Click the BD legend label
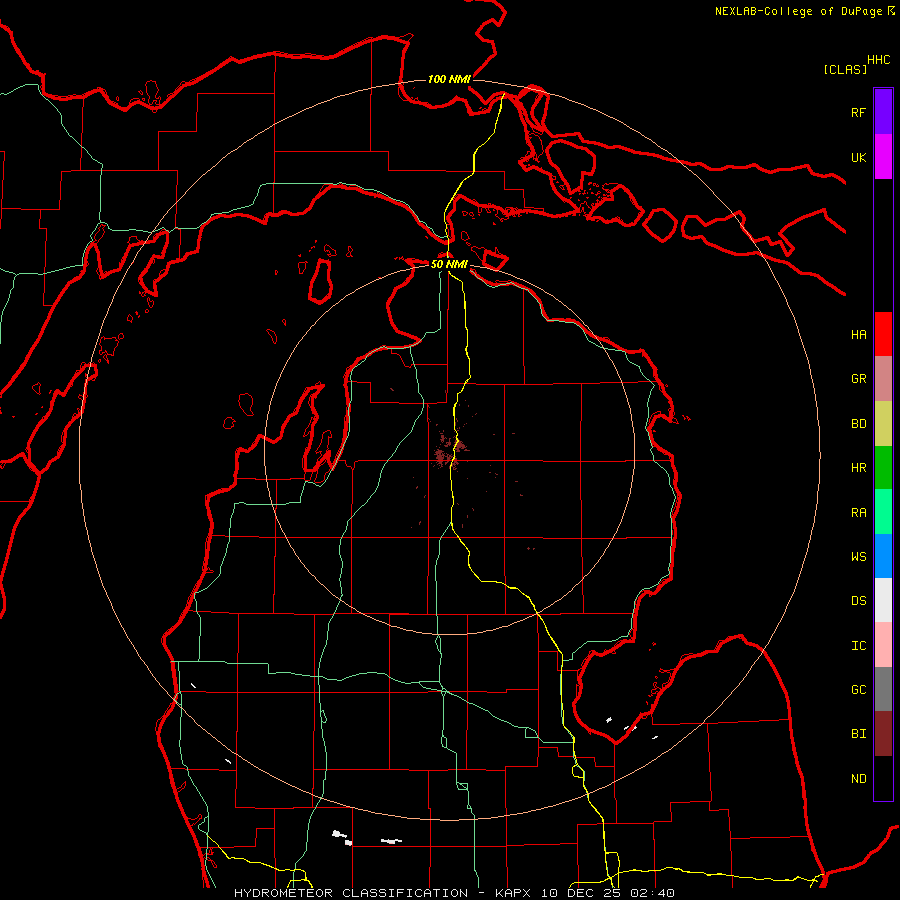Screen dimensions: 900x900 [x=858, y=424]
